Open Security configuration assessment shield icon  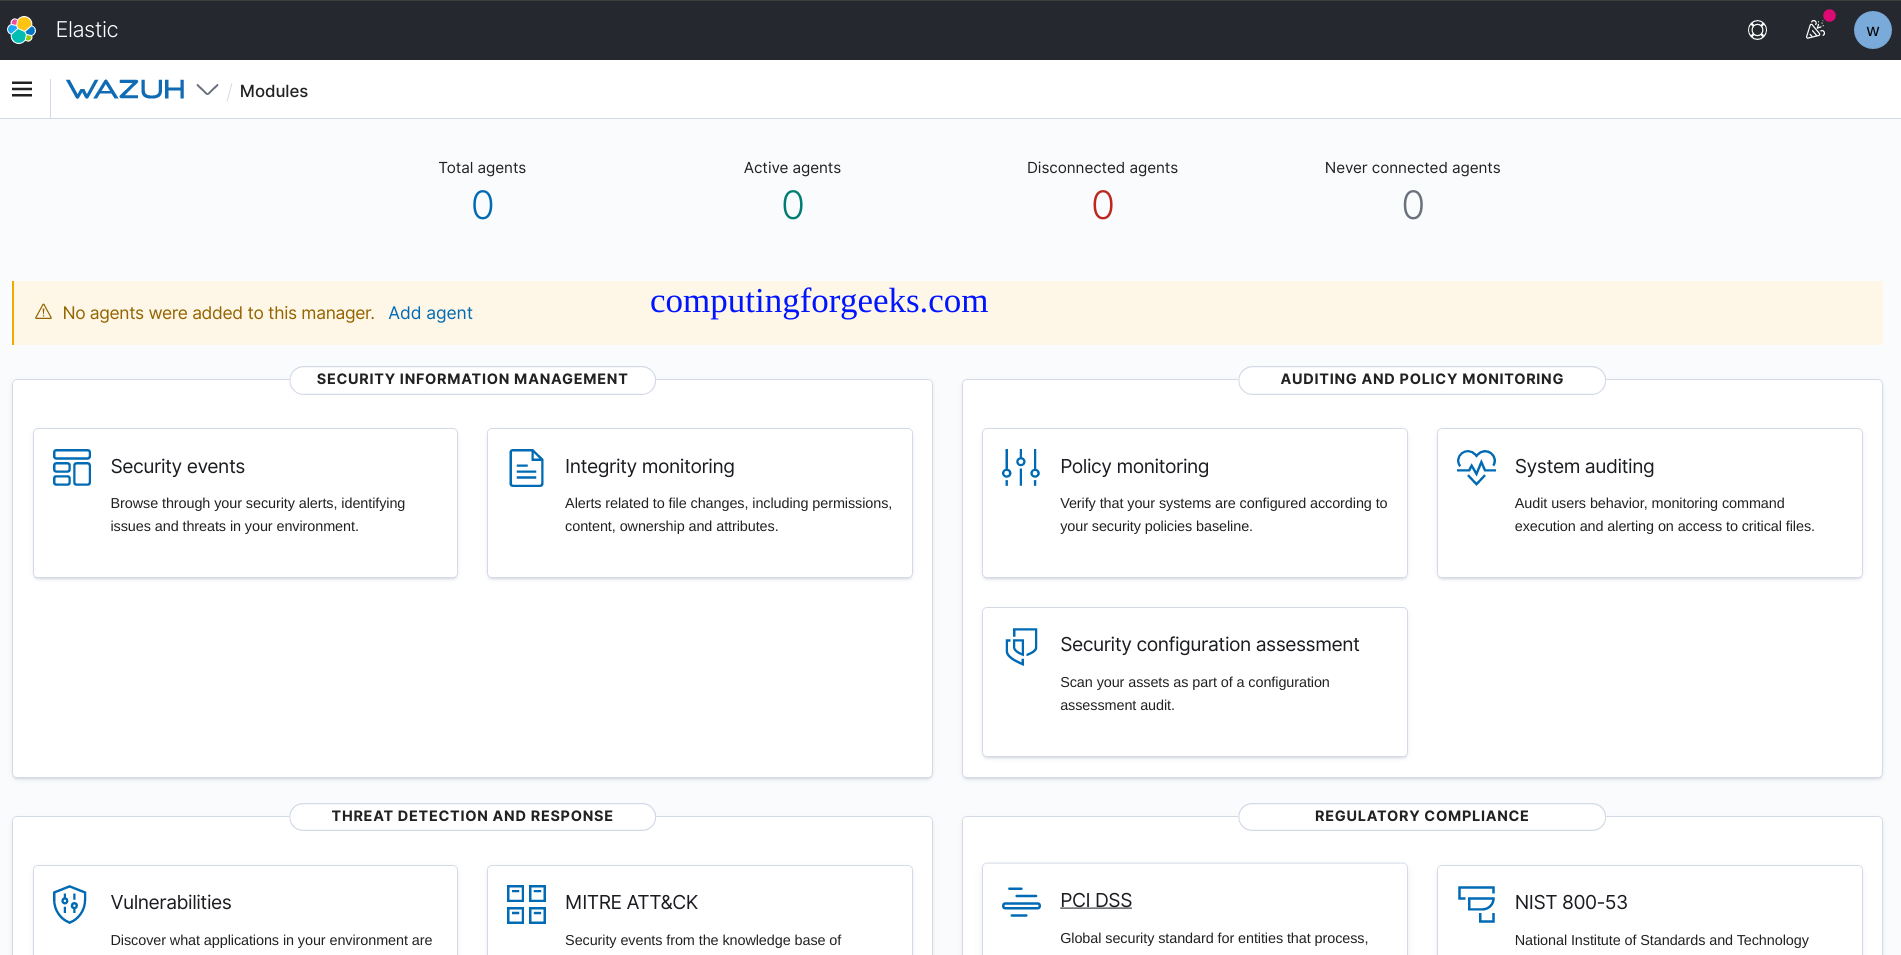[1020, 645]
